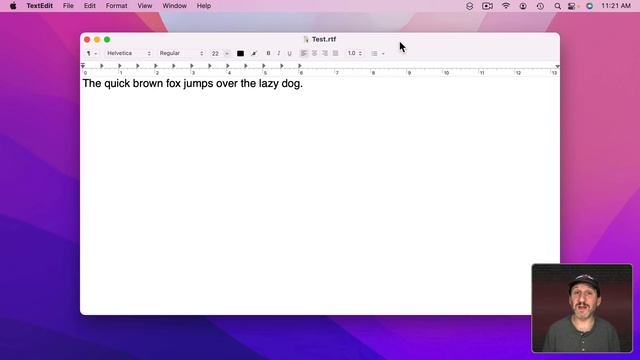Click the font size field showing 22
Viewport: 640px width, 360px height.
click(x=215, y=53)
